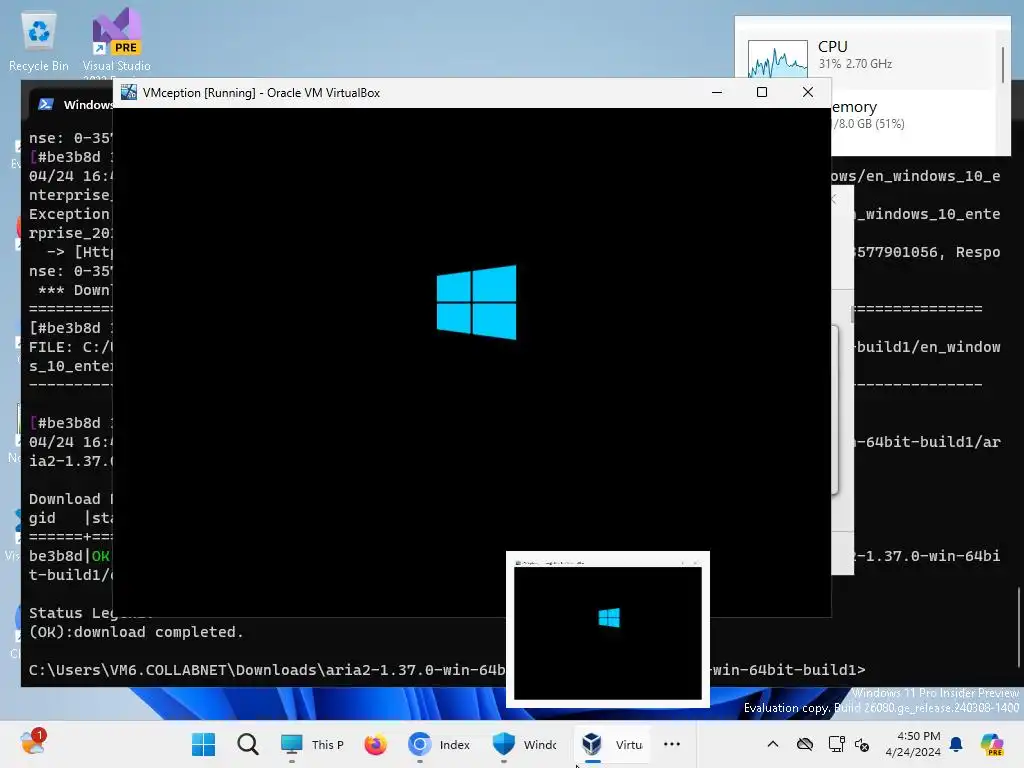Open the notifications bell icon
The width and height of the screenshot is (1024, 768).
point(956,744)
